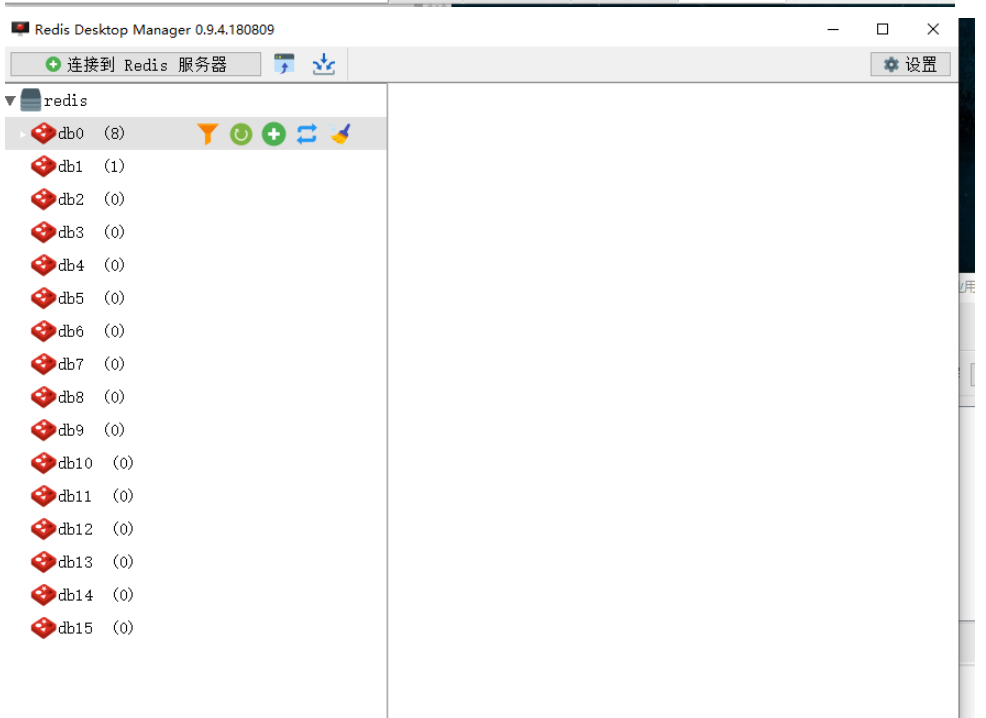Screen dimensions: 986x718
Task: Collapse the redis connection tree
Action: (x=10, y=101)
